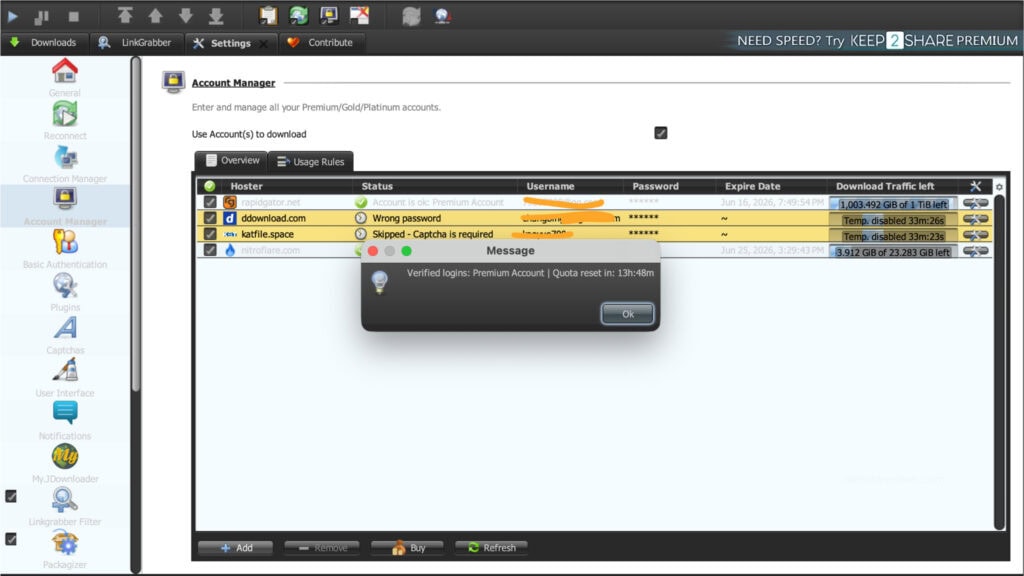
Task: Sort accounts by Username column
Action: click(570, 186)
